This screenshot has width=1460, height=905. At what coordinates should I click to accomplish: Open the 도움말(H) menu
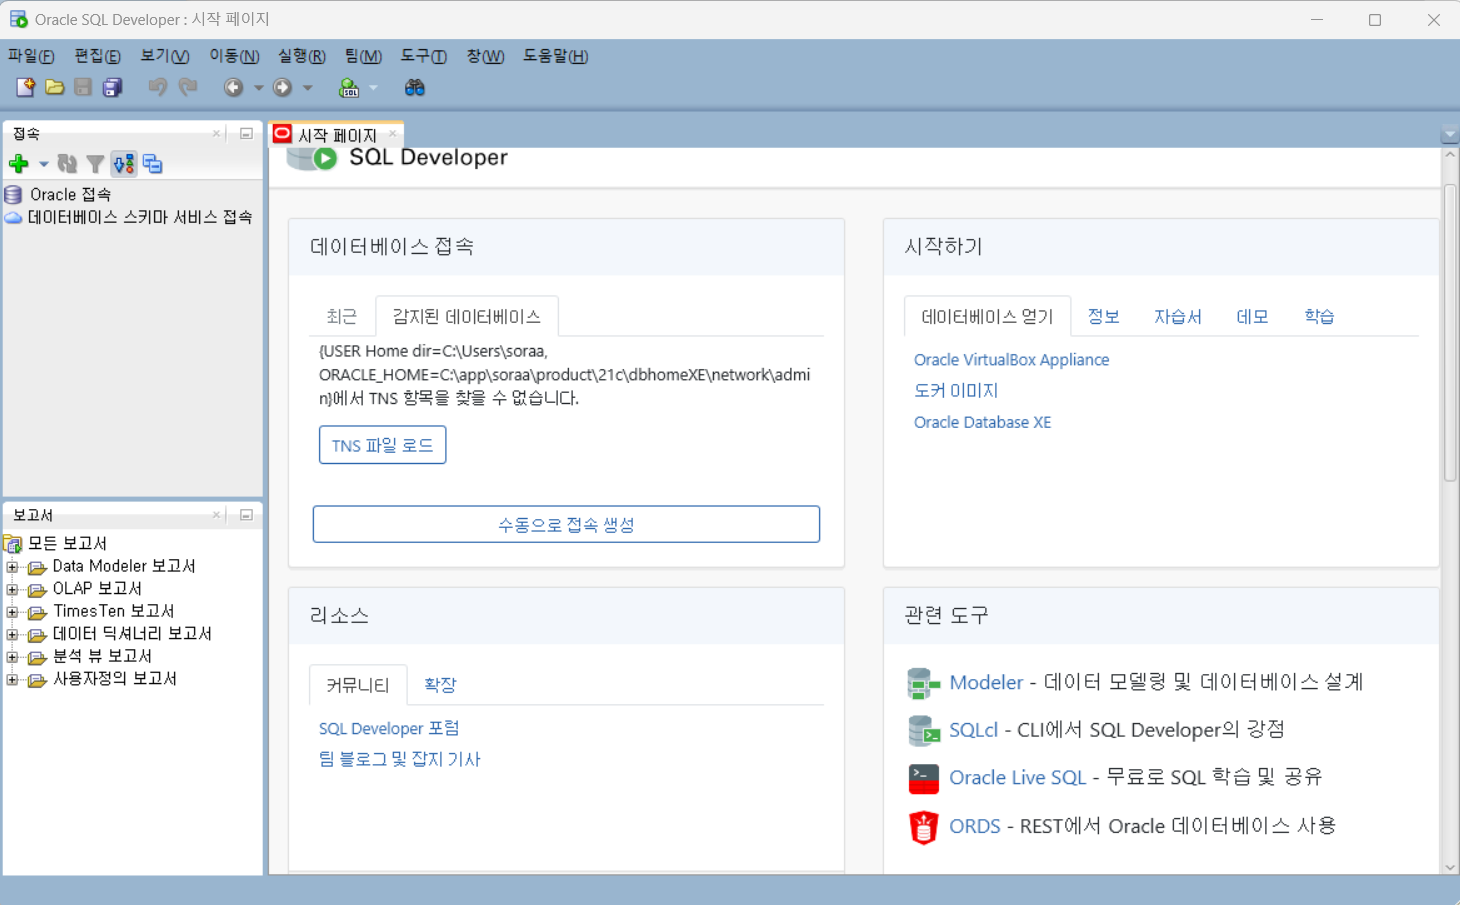click(555, 56)
